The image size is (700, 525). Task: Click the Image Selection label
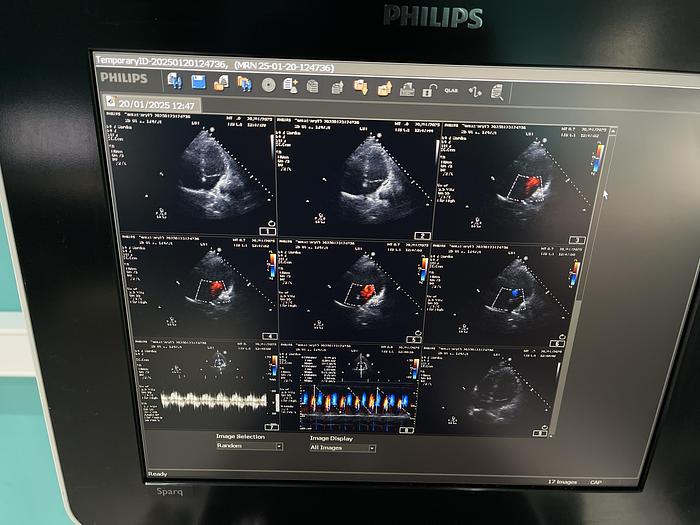[x=240, y=436]
